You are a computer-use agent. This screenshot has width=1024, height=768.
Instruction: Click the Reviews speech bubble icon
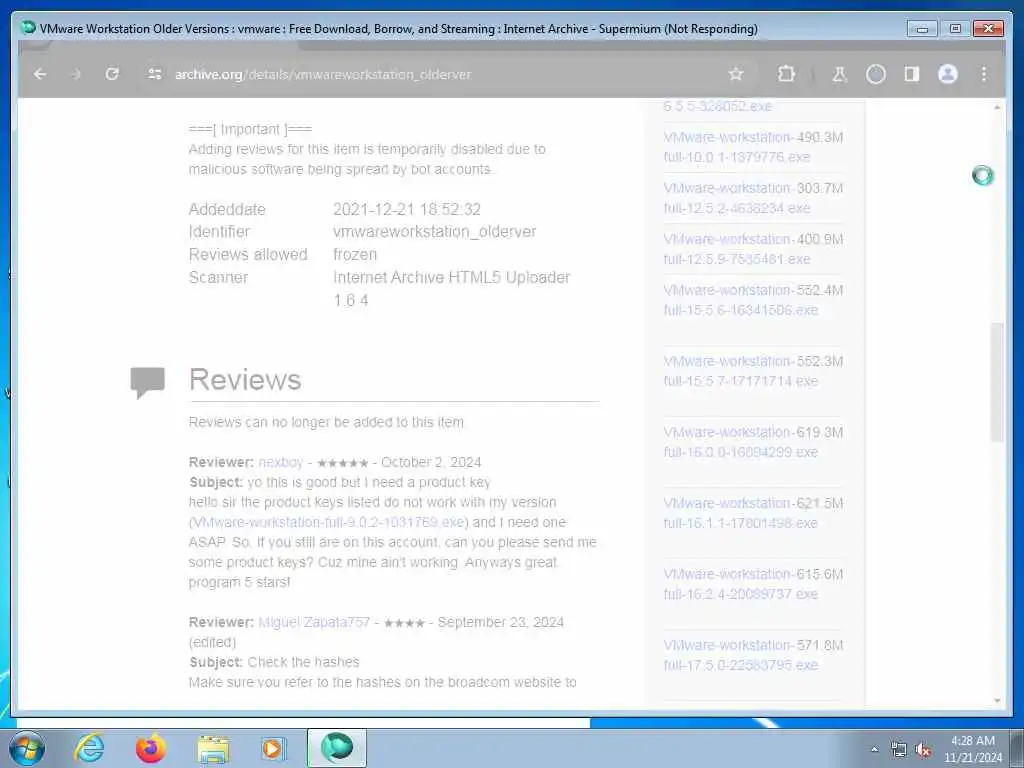pos(148,383)
